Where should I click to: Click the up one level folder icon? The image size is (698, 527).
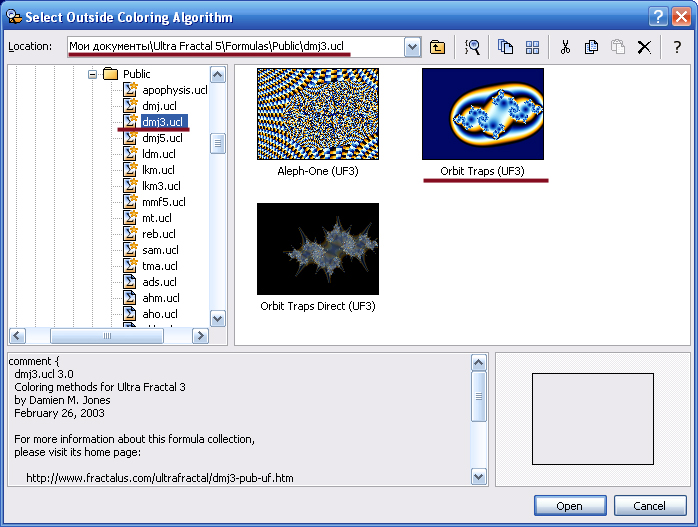point(438,47)
